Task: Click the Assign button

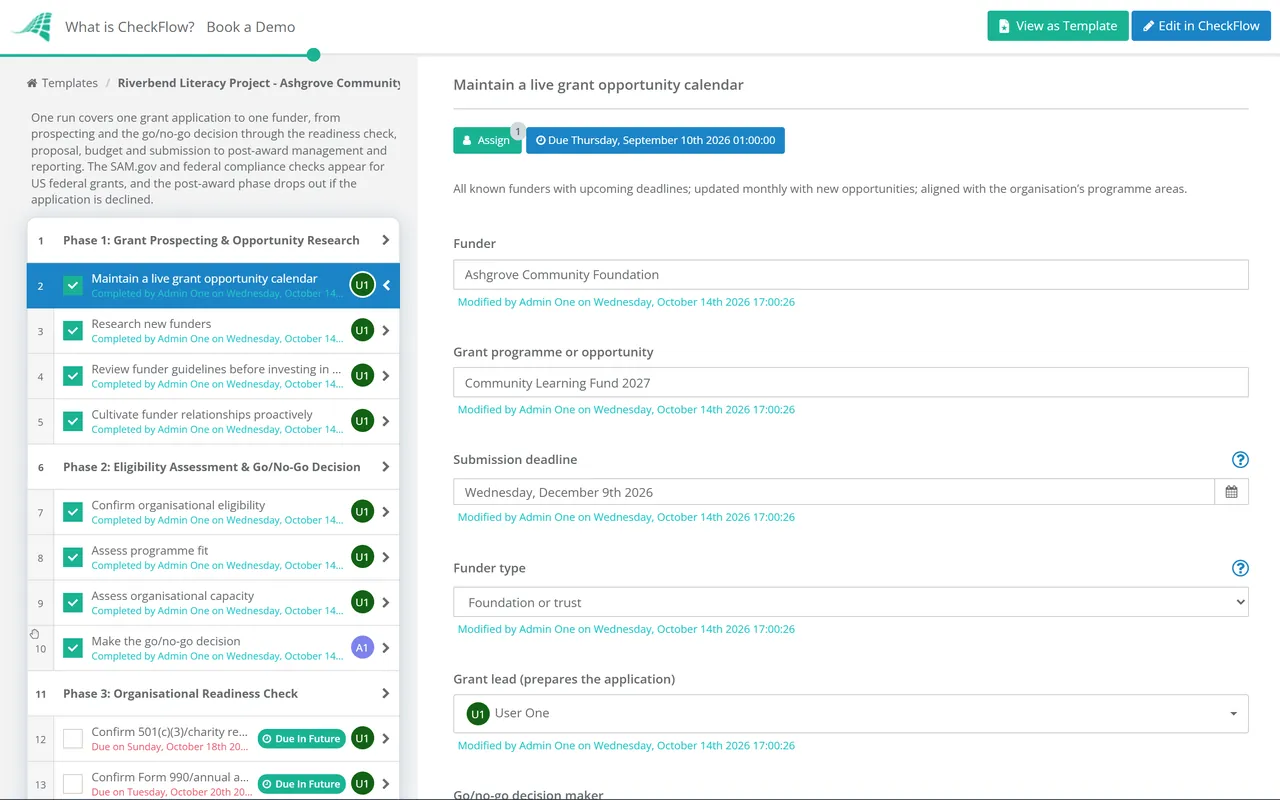Action: [487, 140]
